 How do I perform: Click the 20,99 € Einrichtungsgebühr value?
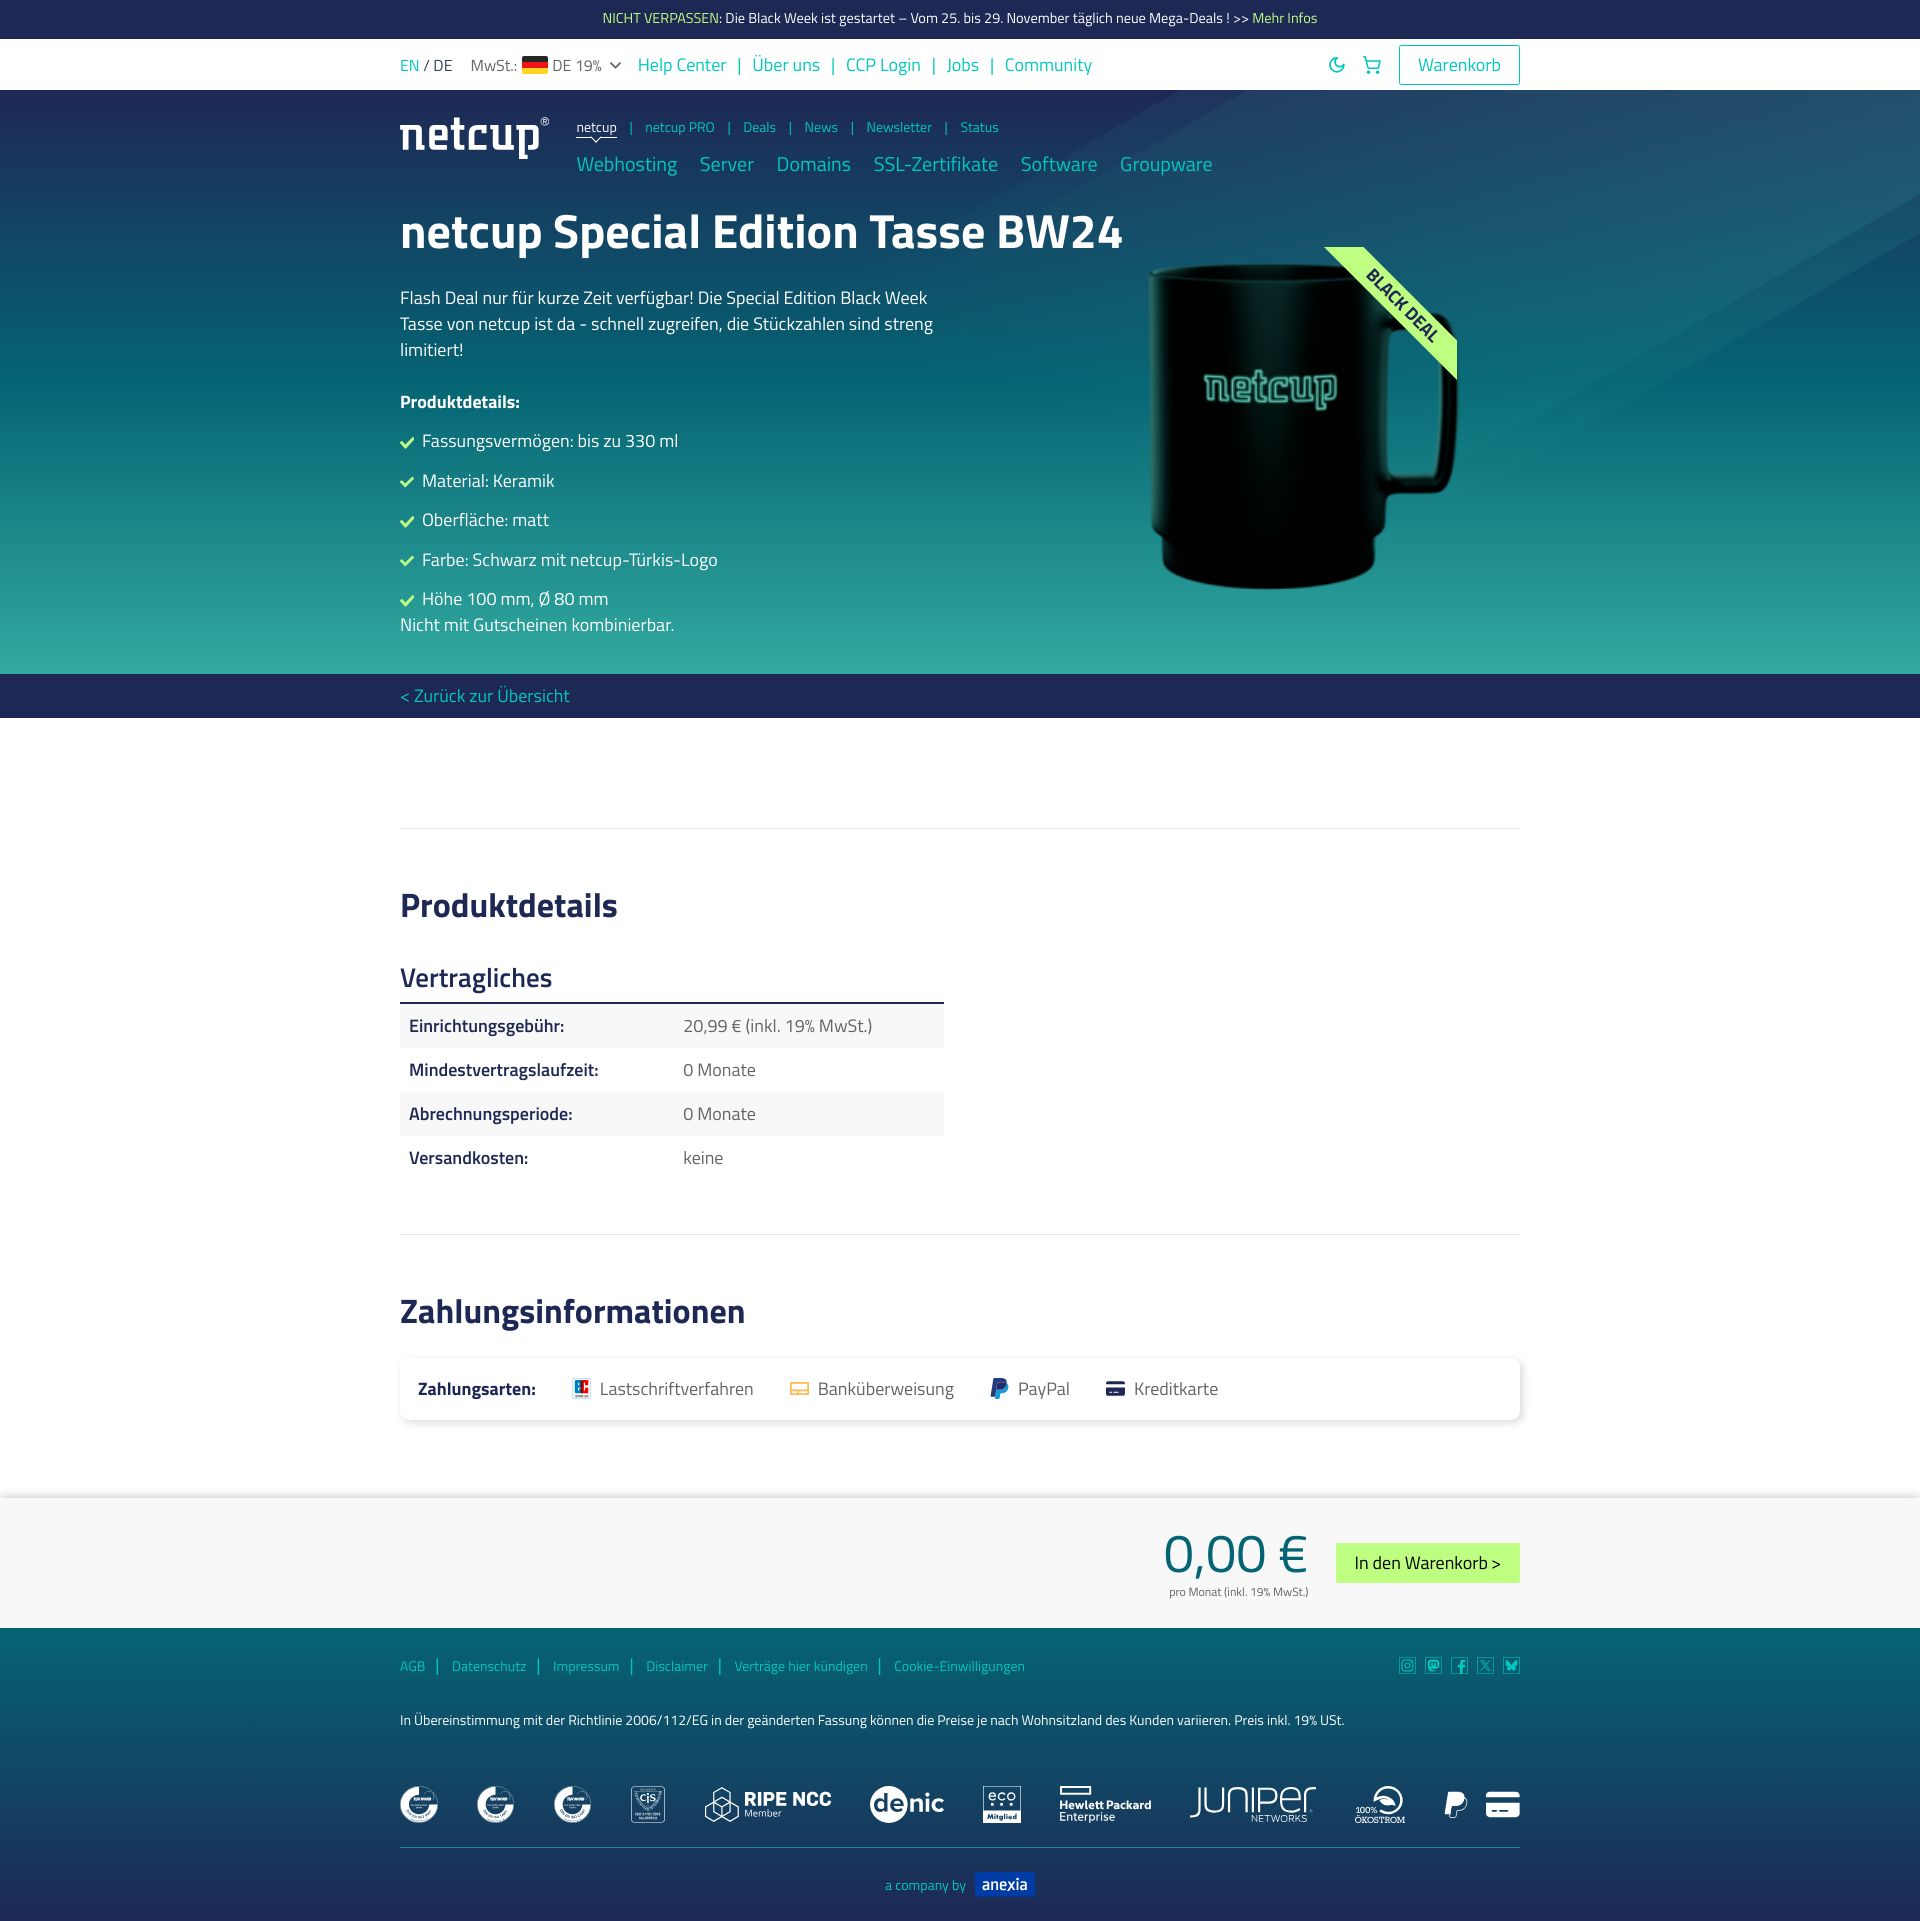777,1026
